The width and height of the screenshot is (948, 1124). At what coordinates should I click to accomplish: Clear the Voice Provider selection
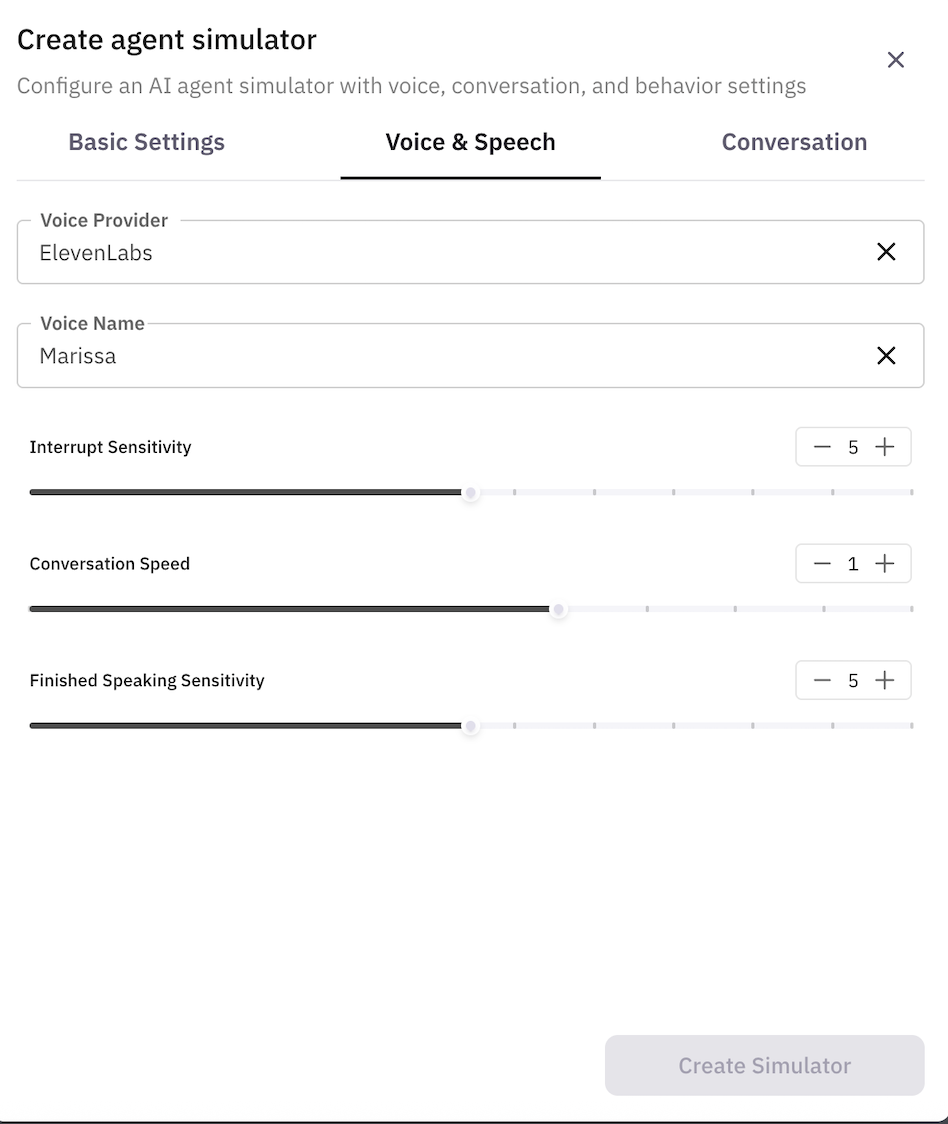pyautogui.click(x=886, y=252)
